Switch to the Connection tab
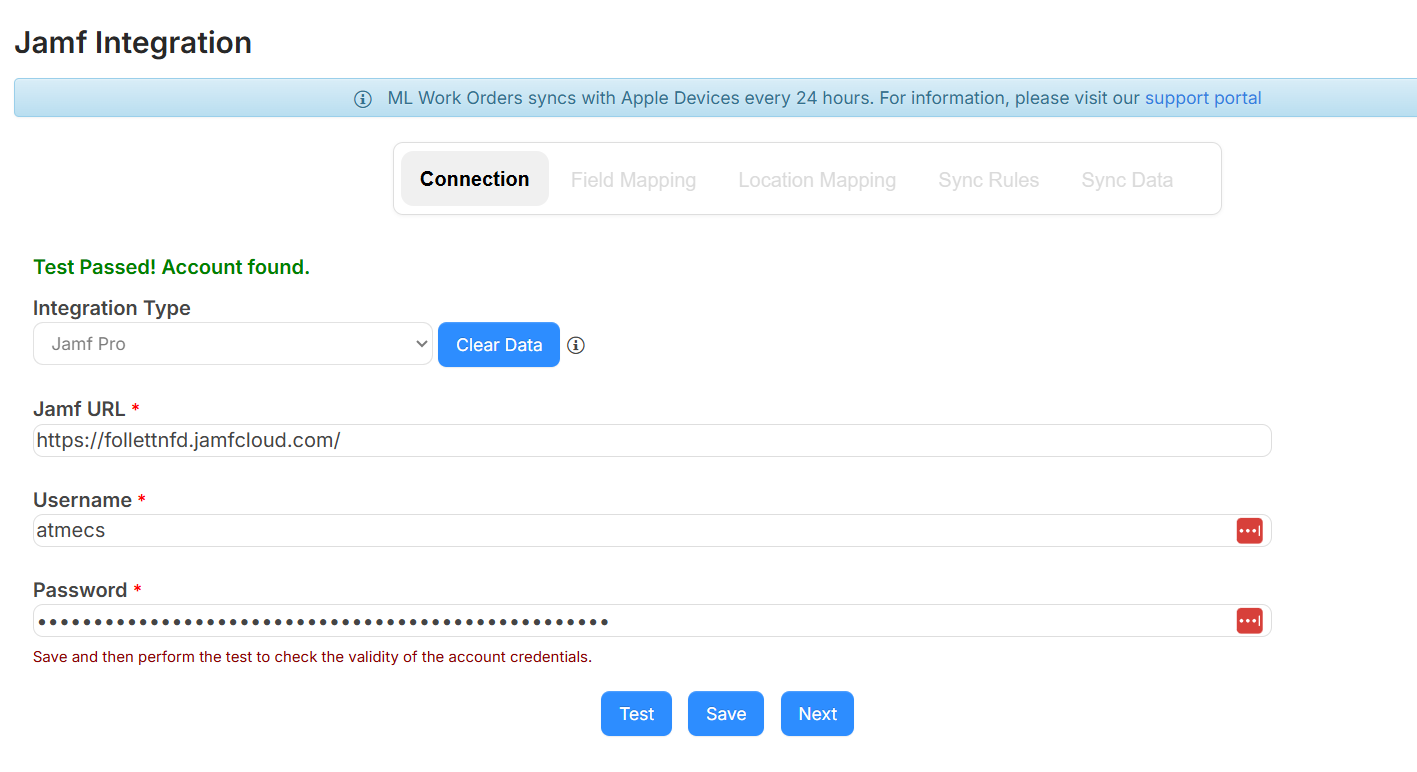Image resolution: width=1417 pixels, height=772 pixels. pyautogui.click(x=475, y=179)
